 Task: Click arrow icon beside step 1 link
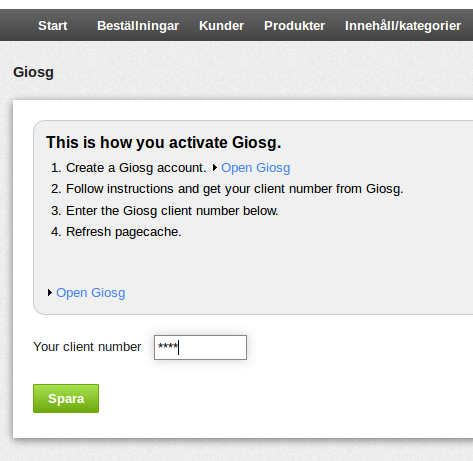pos(215,167)
